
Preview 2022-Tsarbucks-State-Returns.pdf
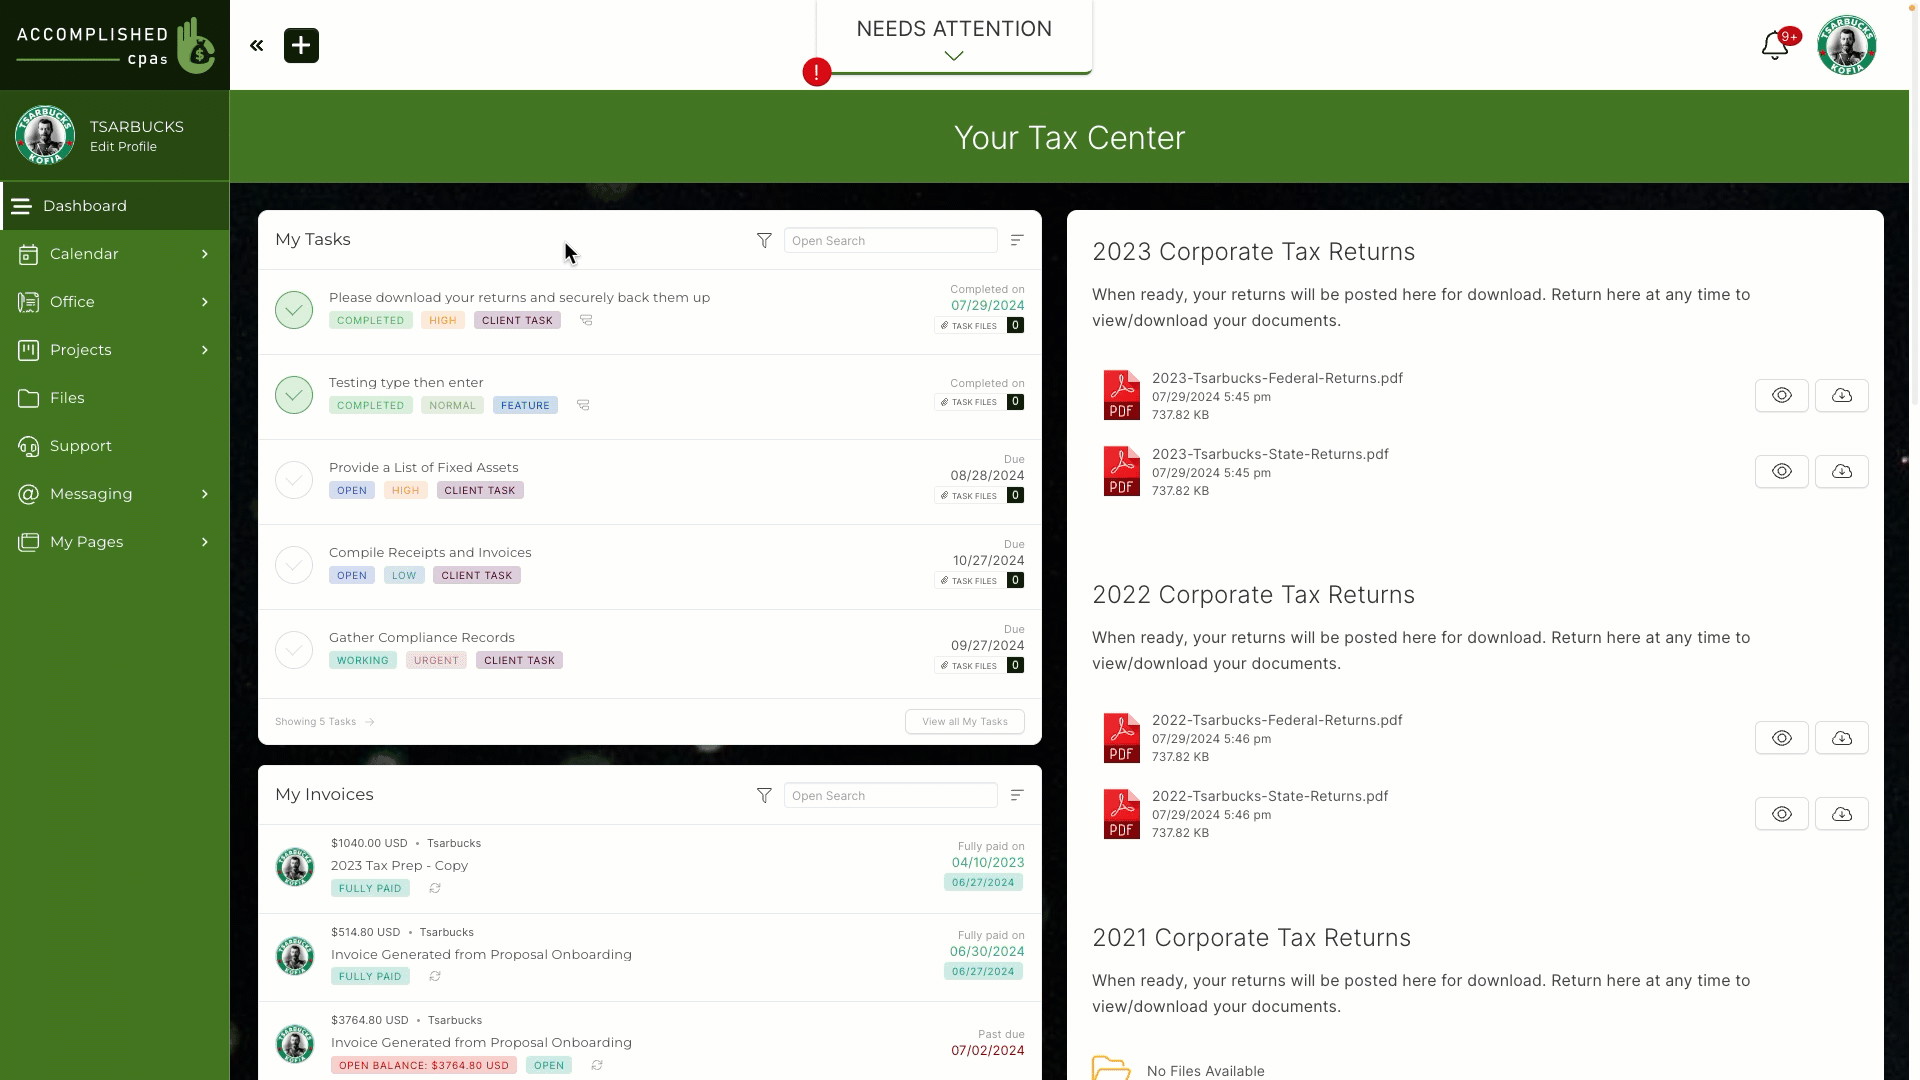1782,814
